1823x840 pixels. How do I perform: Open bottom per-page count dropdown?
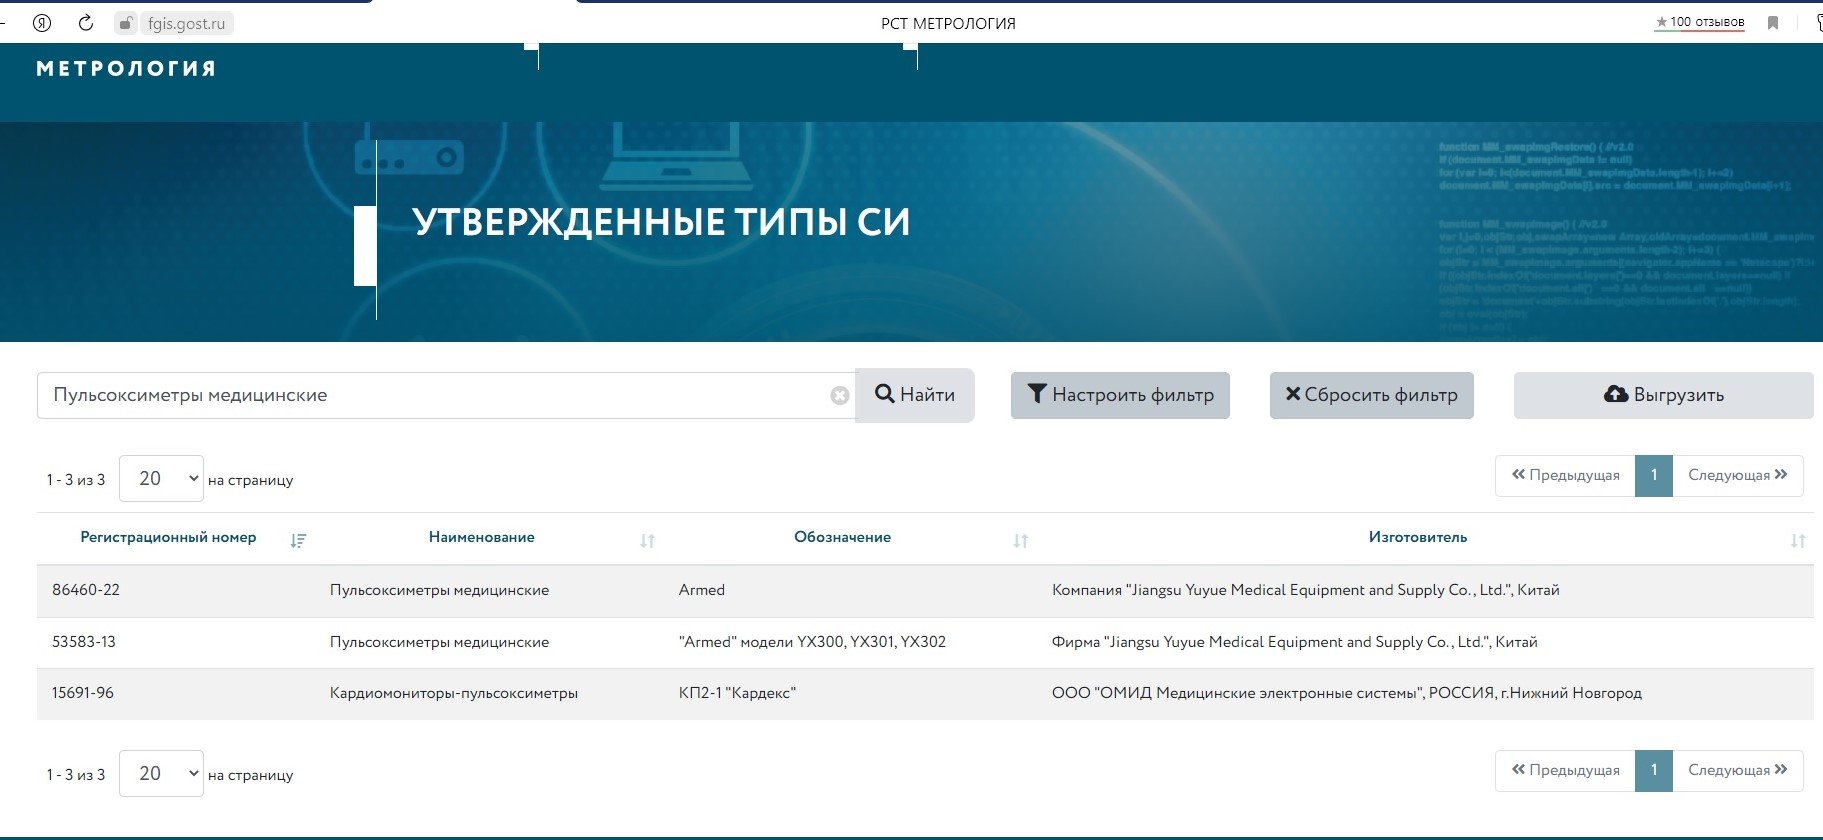(x=161, y=774)
